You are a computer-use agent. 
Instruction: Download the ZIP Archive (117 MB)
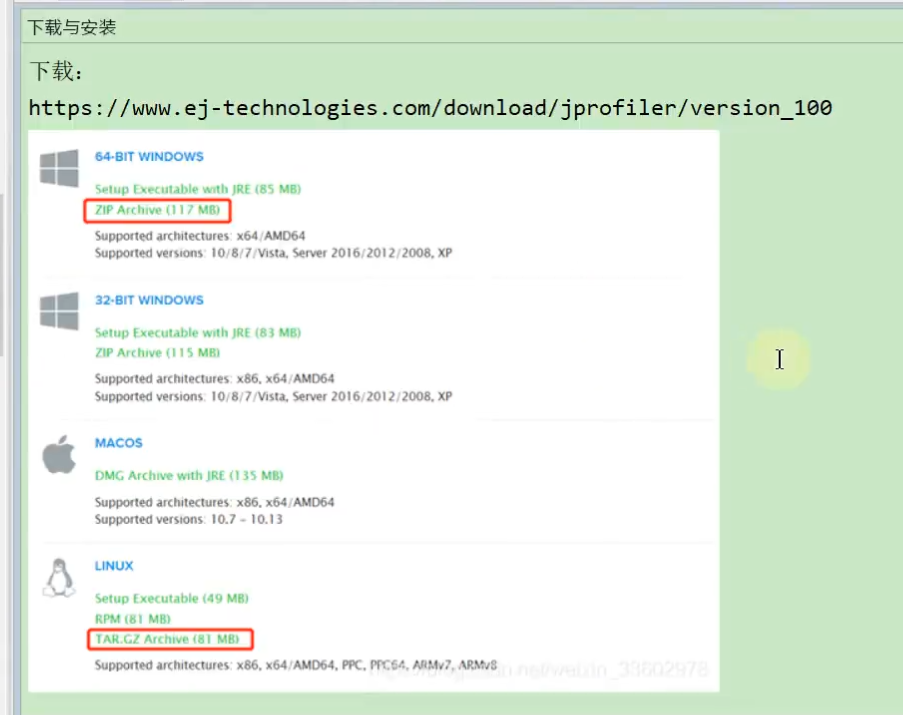coord(157,210)
